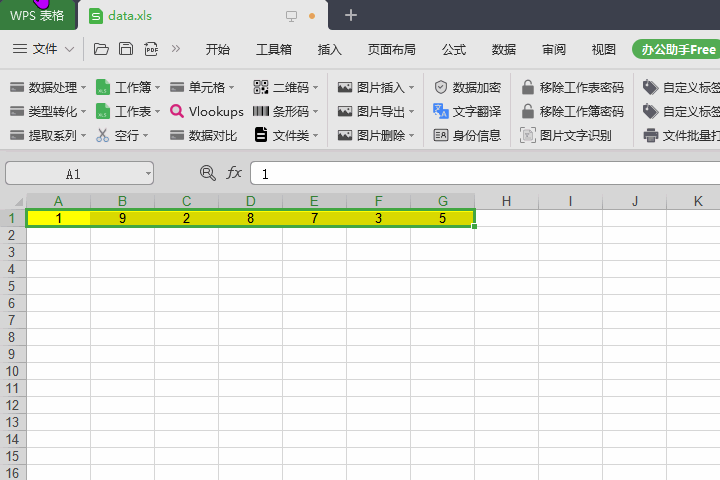Export to PDF icon
720x480 pixels.
(x=151, y=49)
